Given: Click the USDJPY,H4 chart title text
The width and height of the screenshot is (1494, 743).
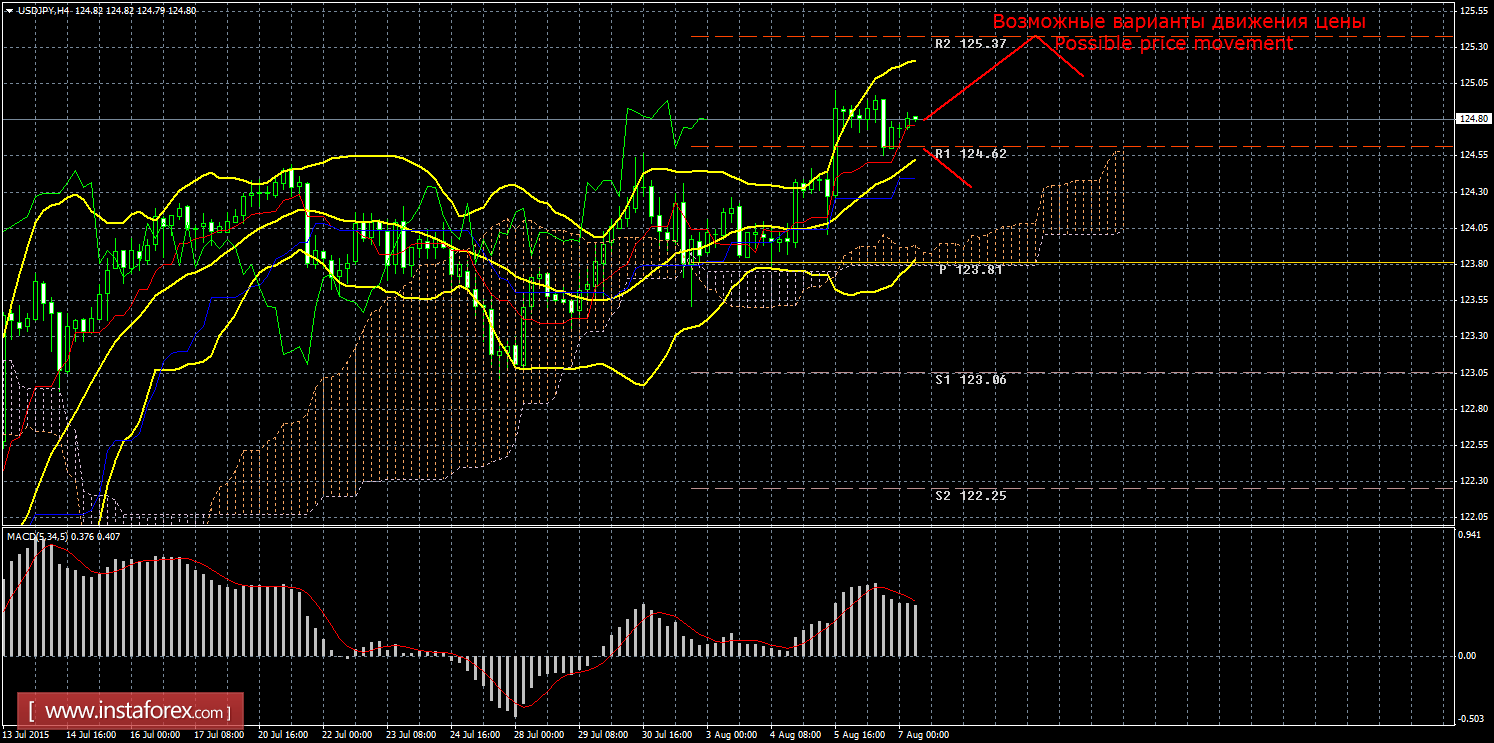Looking at the screenshot, I should (x=41, y=10).
